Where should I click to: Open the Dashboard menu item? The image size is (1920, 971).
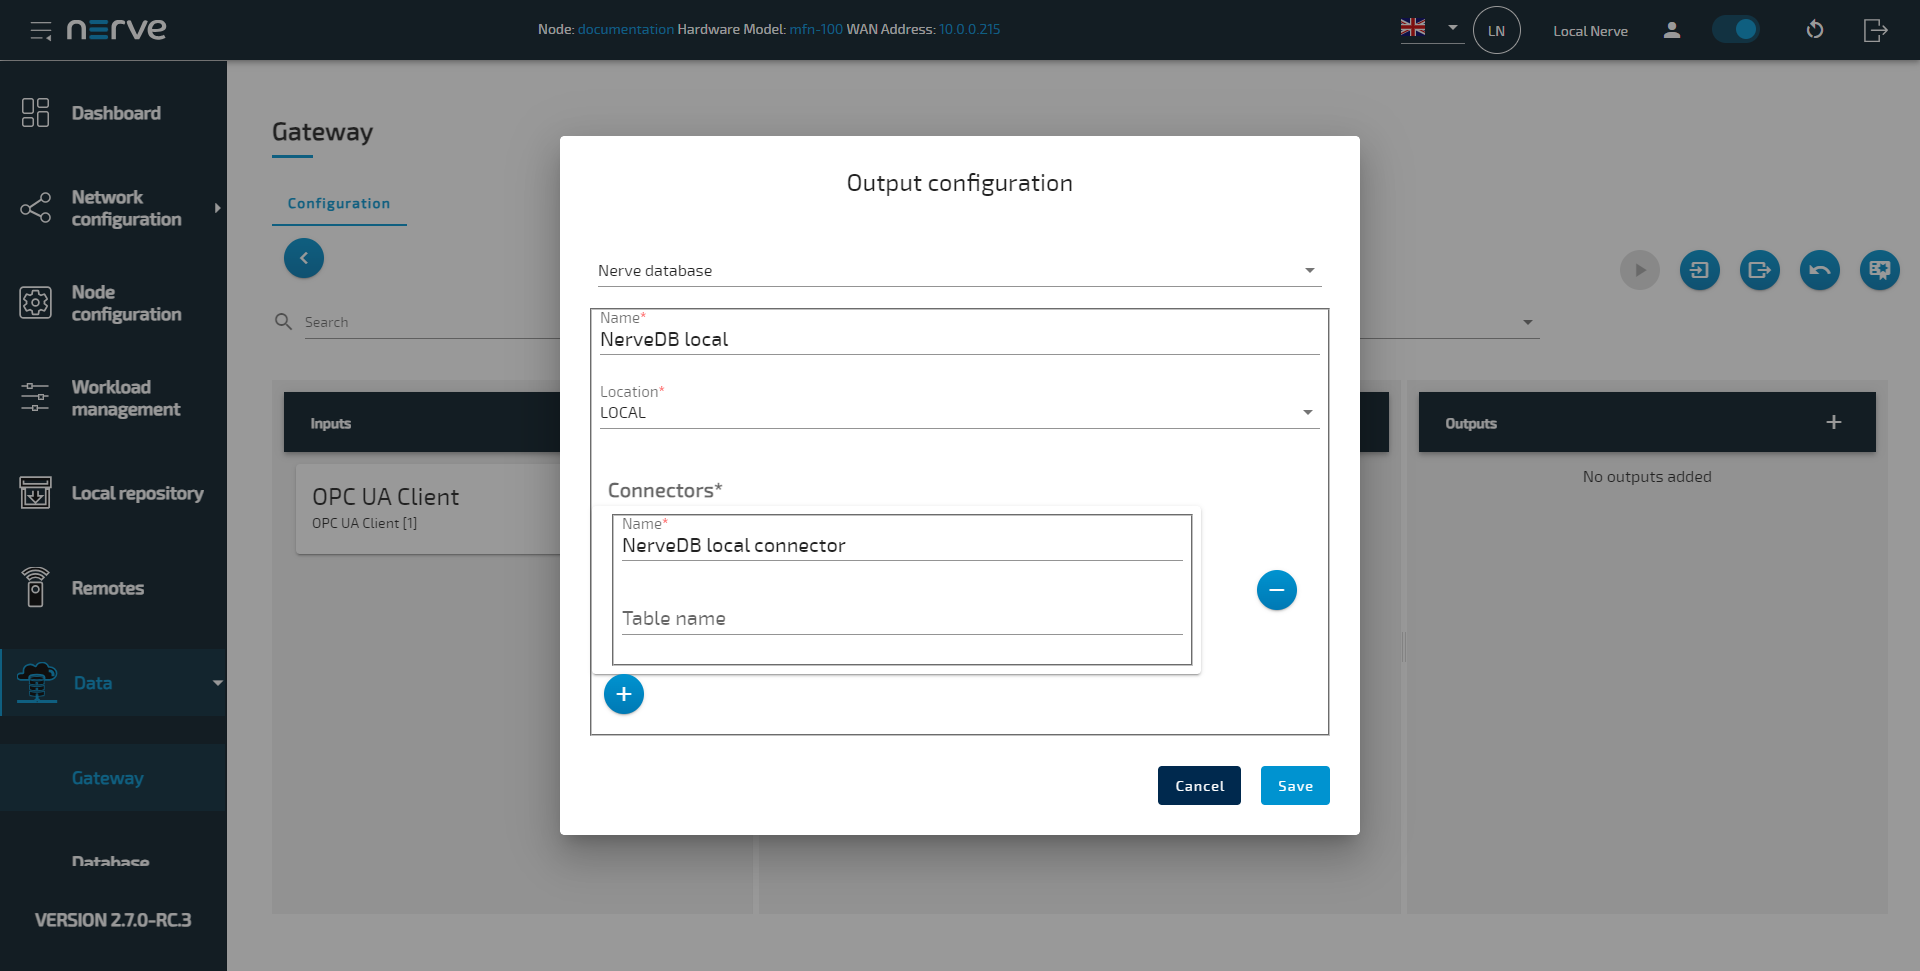[115, 113]
